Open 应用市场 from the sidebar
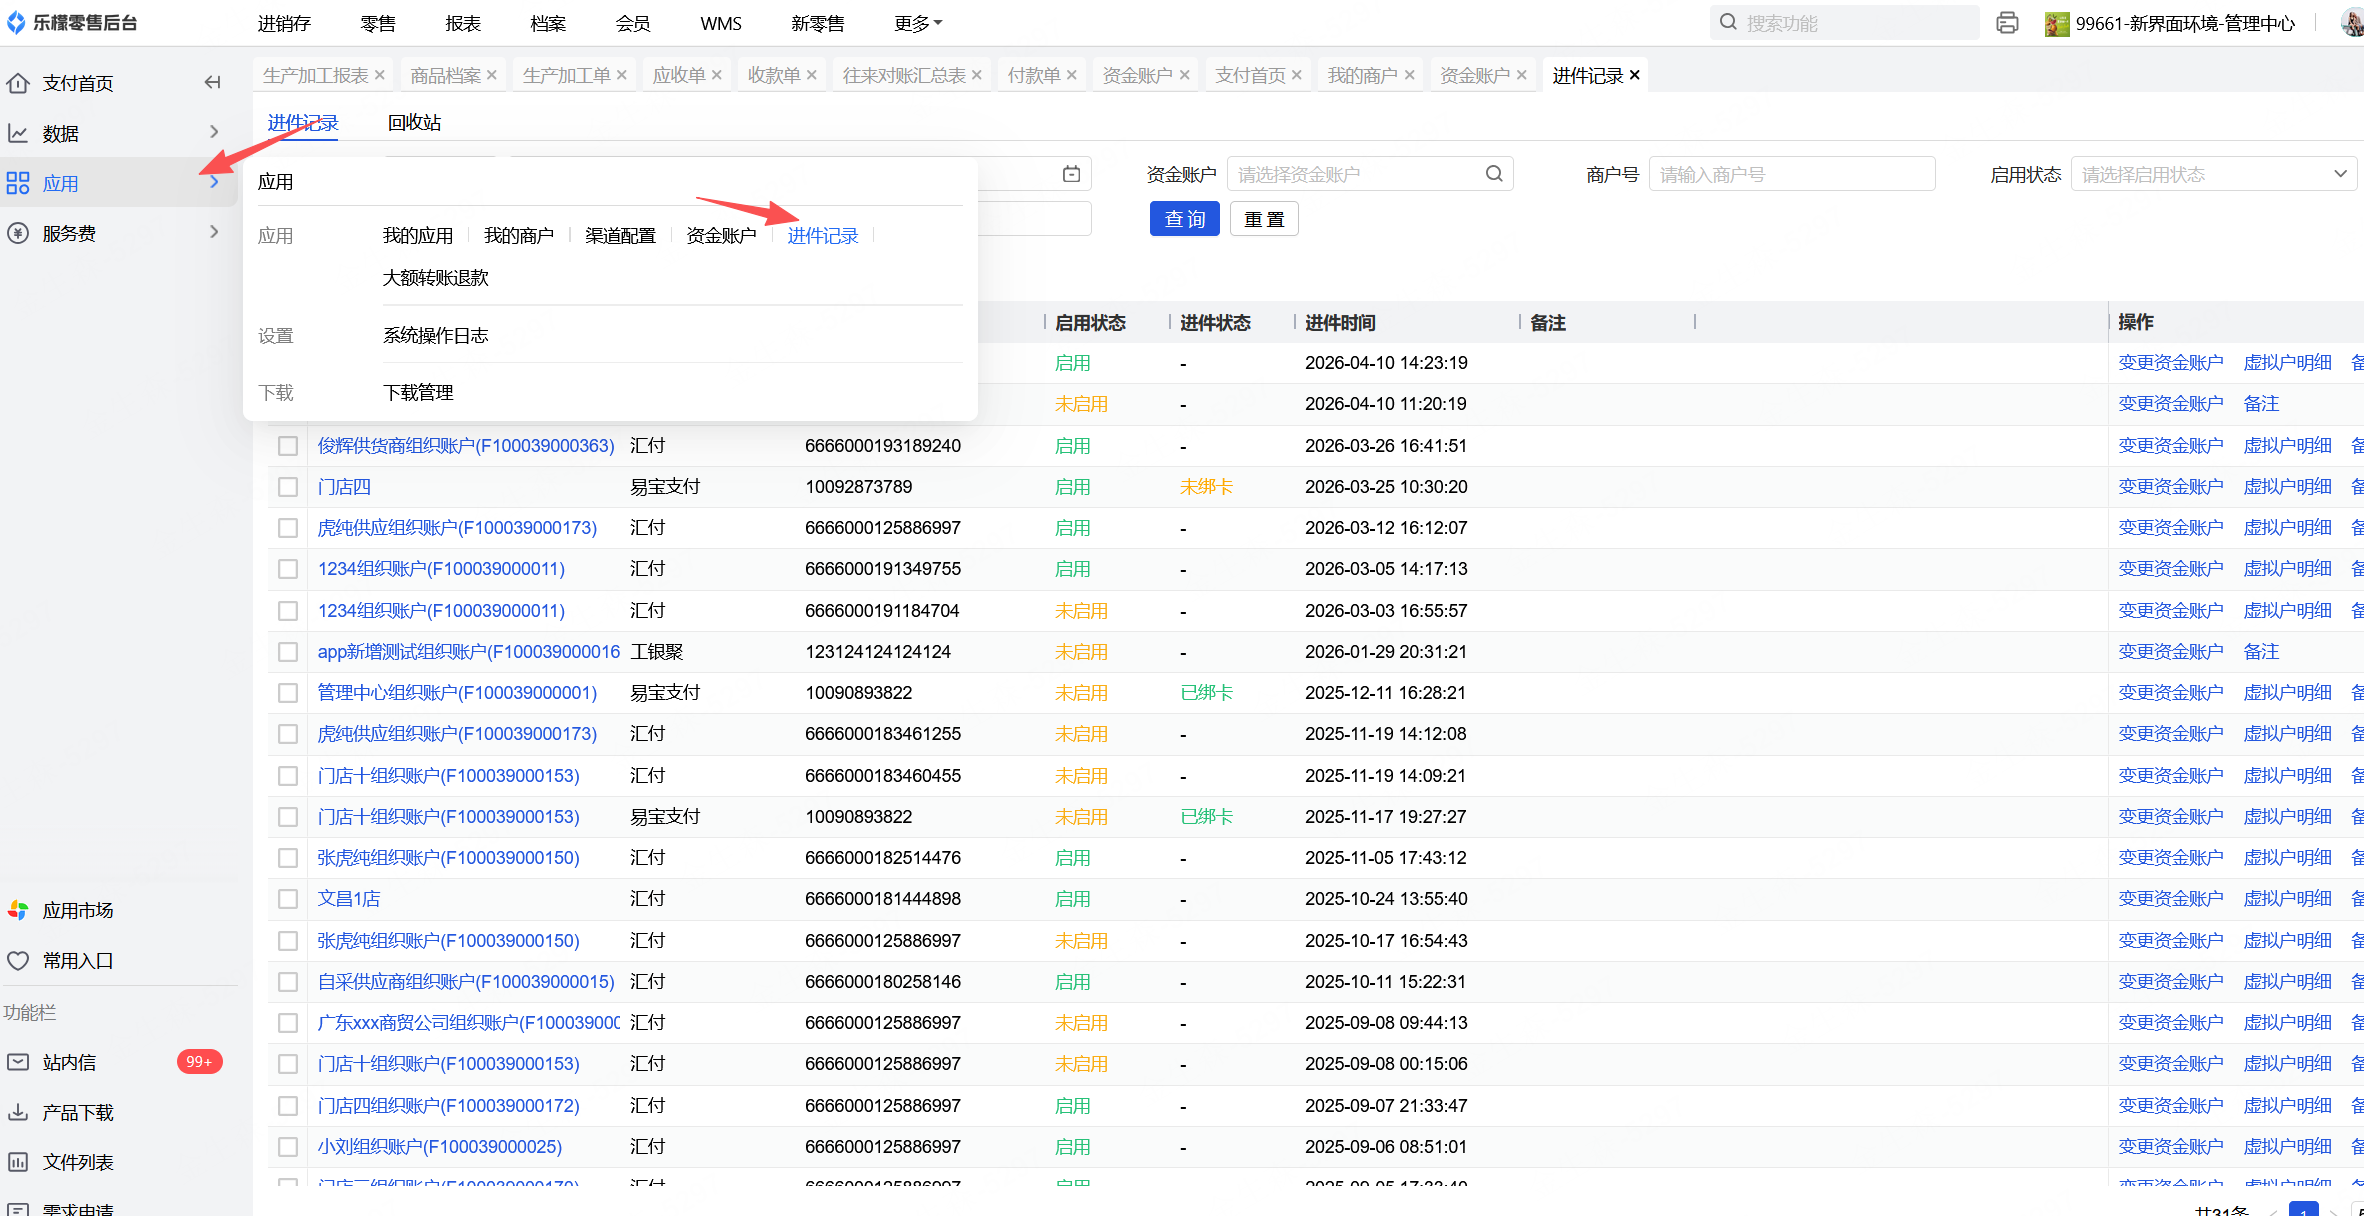The image size is (2364, 1216). [x=77, y=910]
